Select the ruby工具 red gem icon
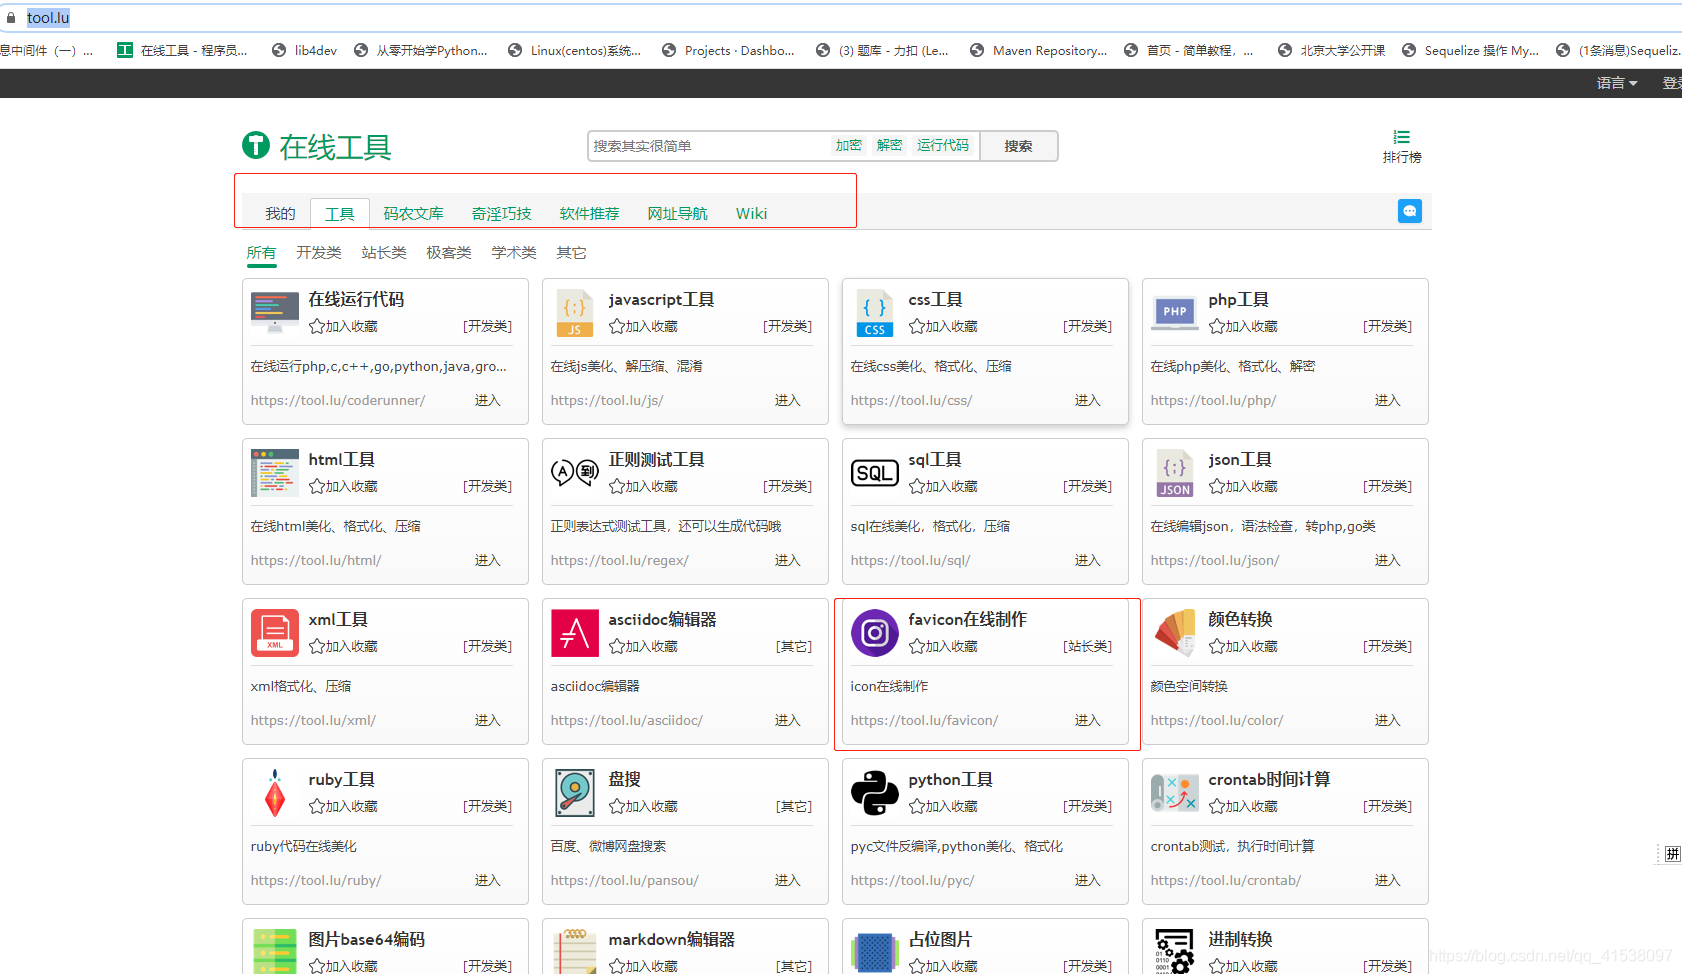 (x=275, y=793)
